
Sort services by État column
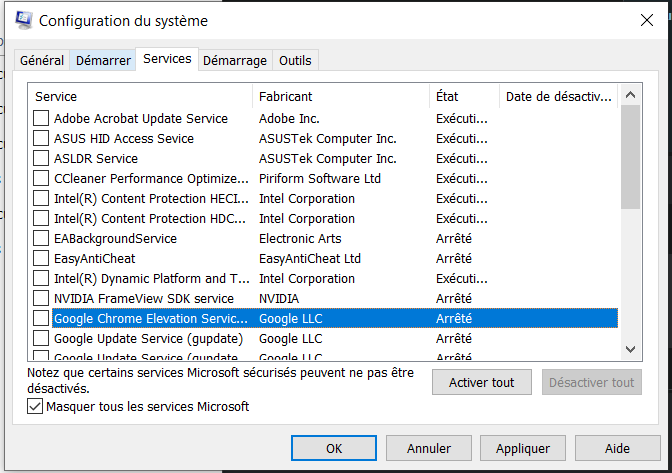tap(465, 96)
